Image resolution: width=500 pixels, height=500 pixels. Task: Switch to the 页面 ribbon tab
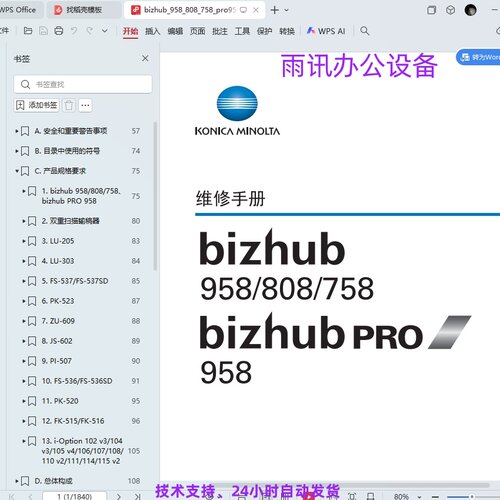(x=197, y=31)
